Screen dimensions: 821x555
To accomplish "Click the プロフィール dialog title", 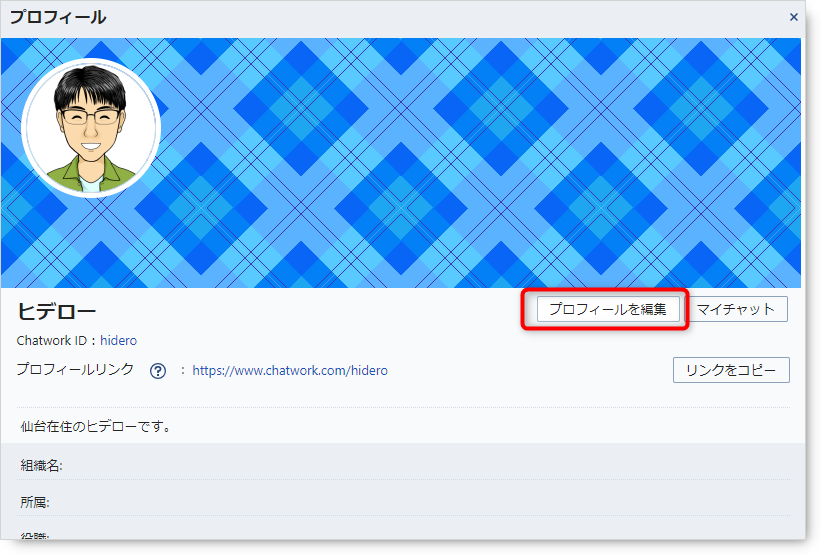I will [x=58, y=17].
